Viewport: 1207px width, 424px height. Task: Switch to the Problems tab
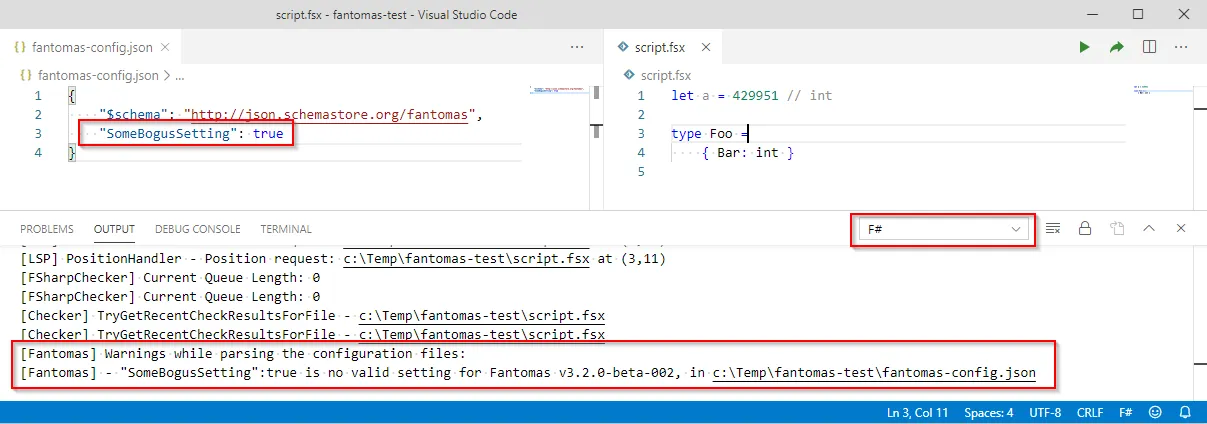[47, 229]
